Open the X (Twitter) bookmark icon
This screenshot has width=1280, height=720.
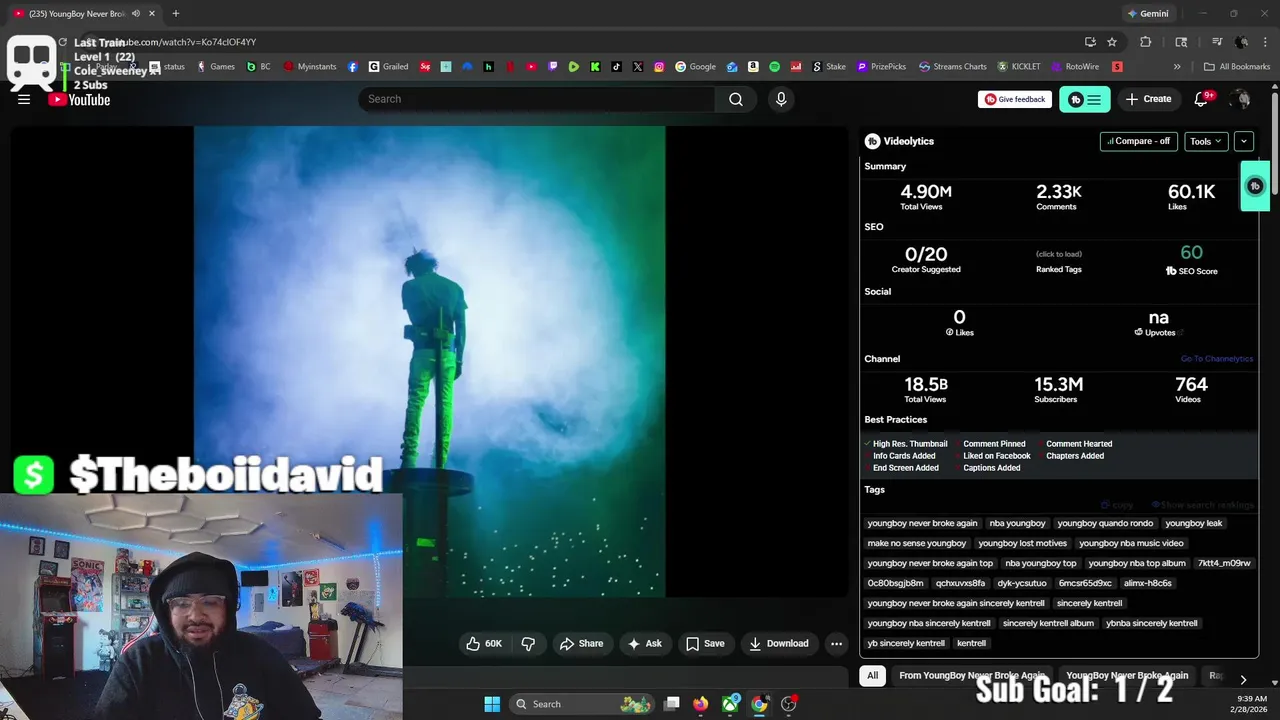click(638, 67)
